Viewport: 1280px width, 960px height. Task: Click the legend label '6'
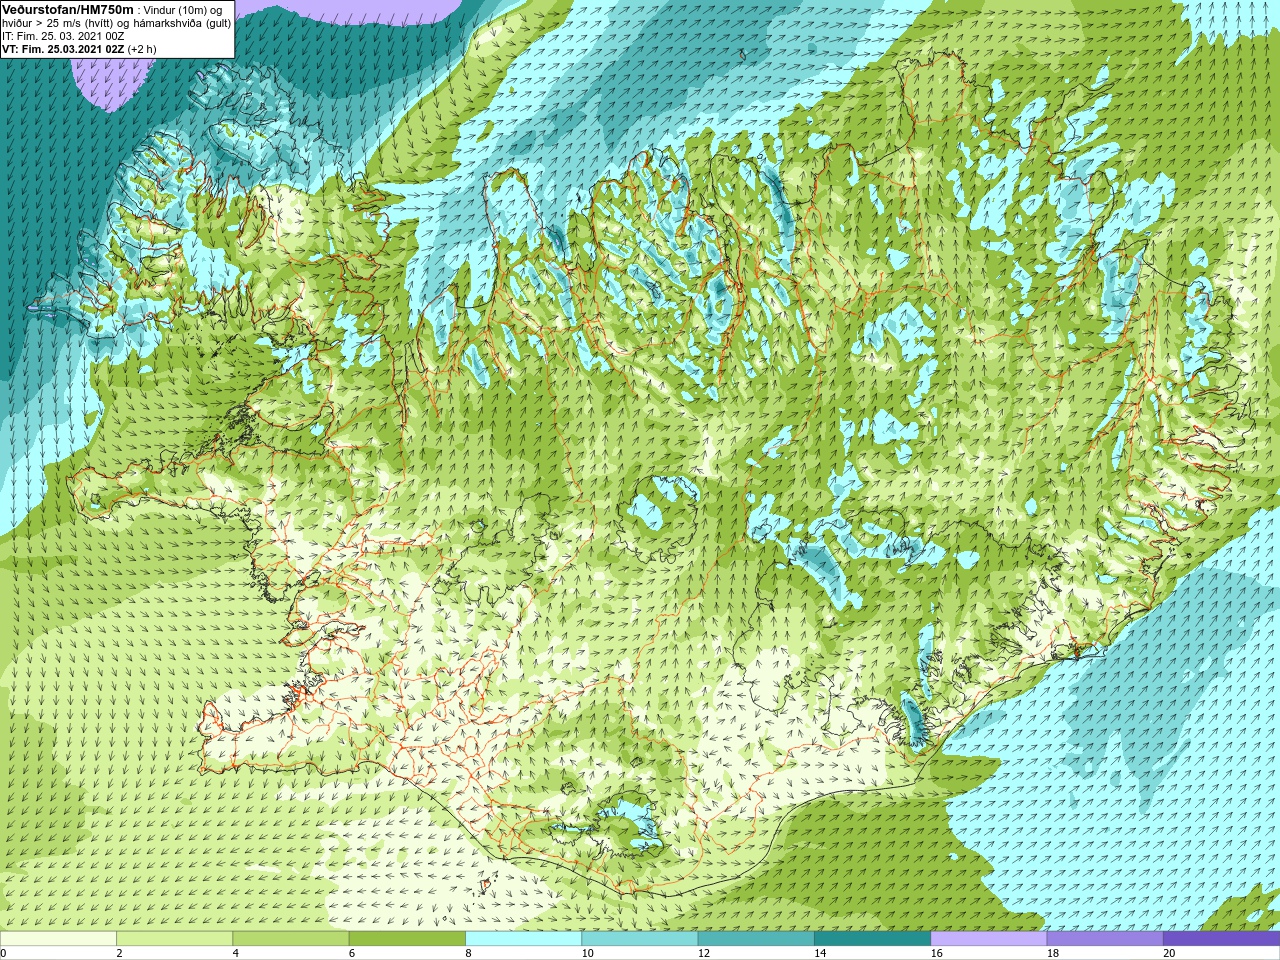point(352,953)
